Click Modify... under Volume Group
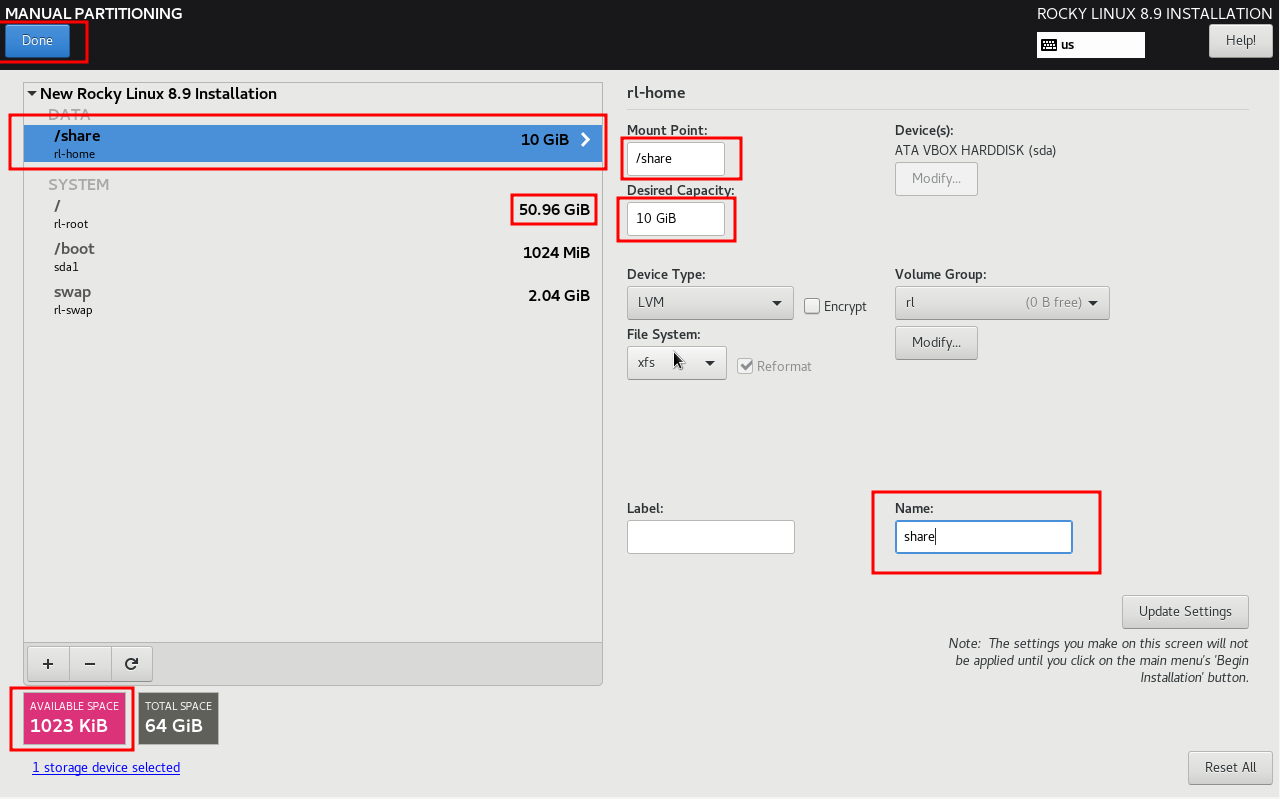1280x799 pixels. click(x=936, y=342)
